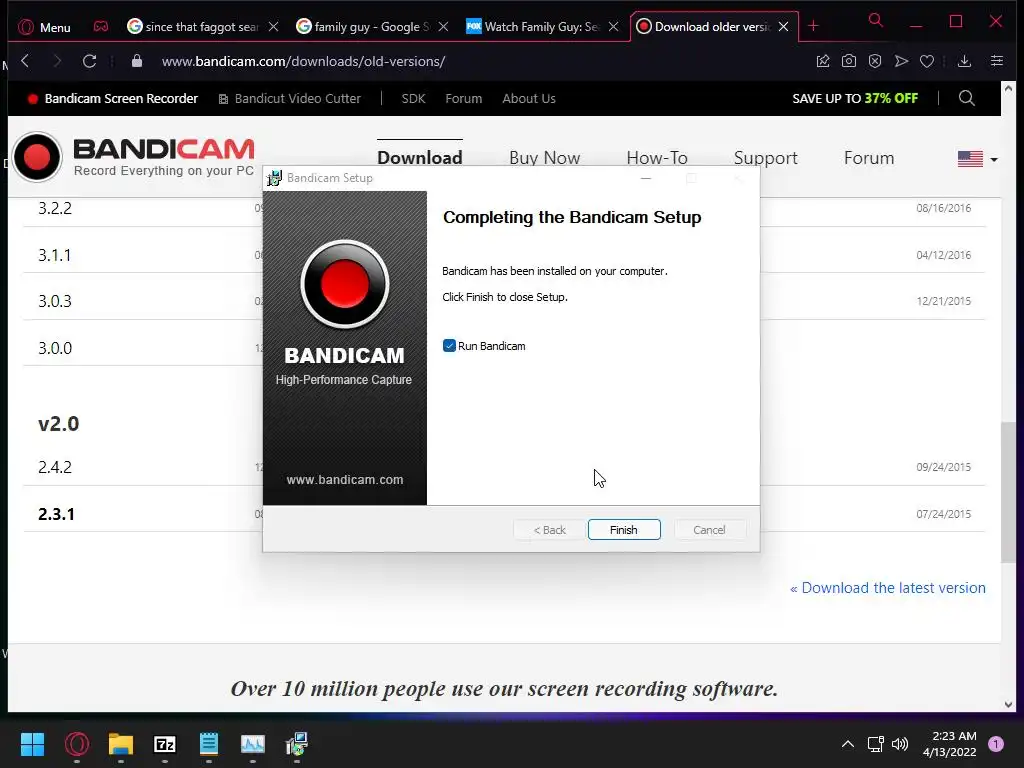Click the share page icon in address bar
Screen dimensions: 1024x768
[x=823, y=61]
